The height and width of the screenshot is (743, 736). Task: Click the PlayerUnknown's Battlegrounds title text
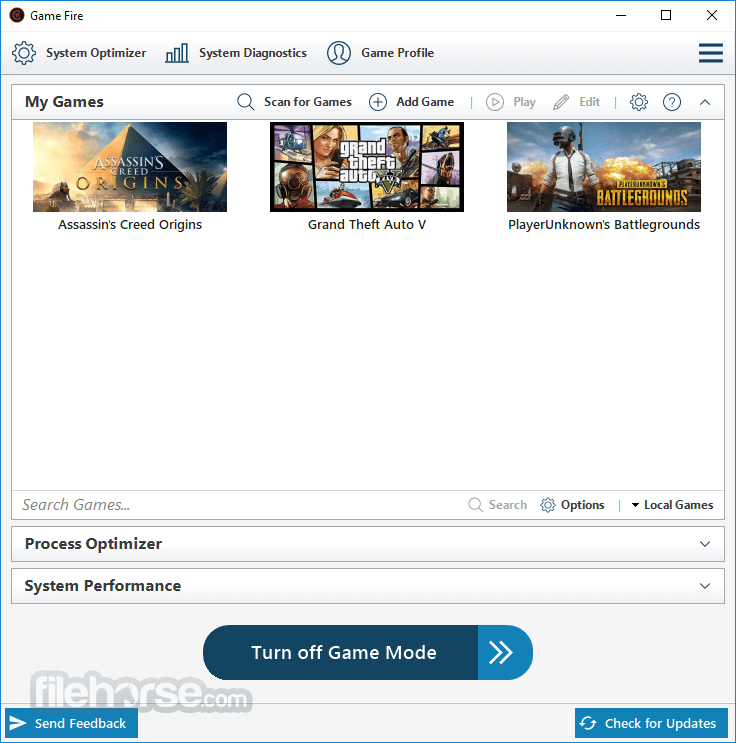click(x=604, y=225)
